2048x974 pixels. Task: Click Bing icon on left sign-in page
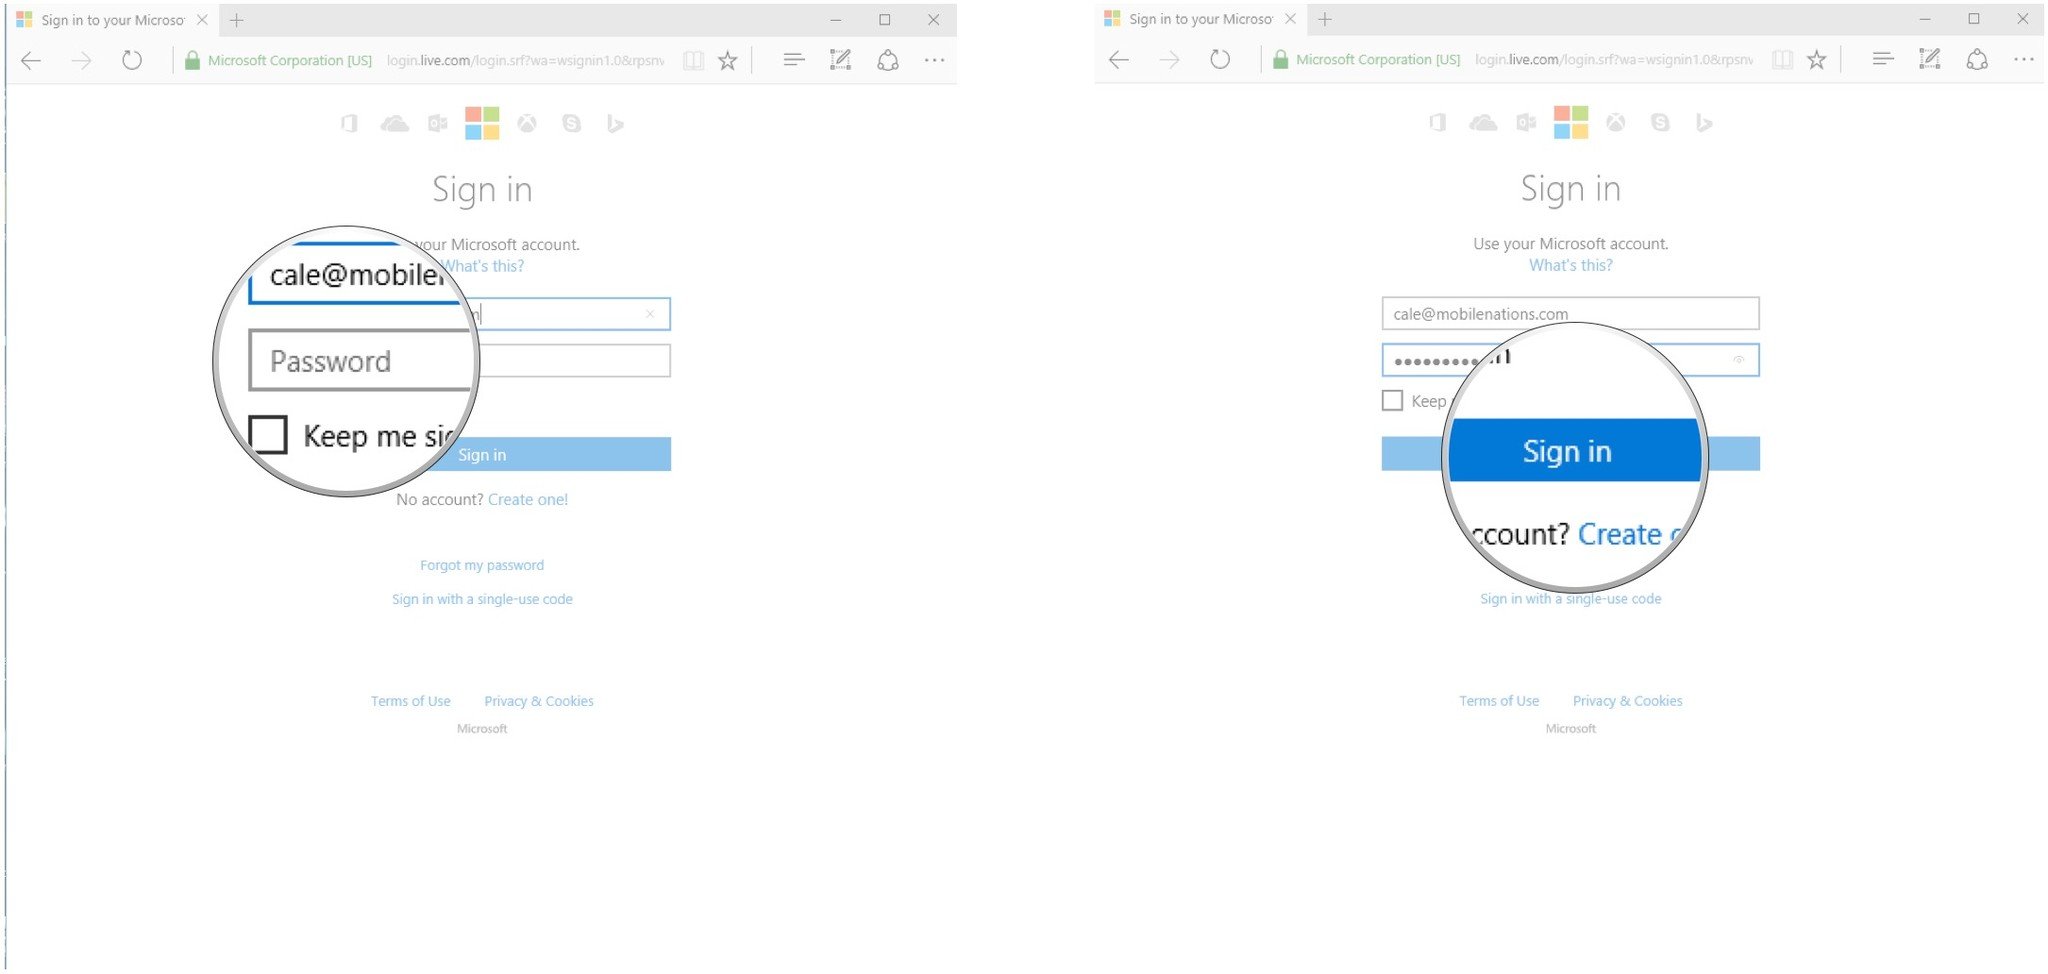click(615, 124)
